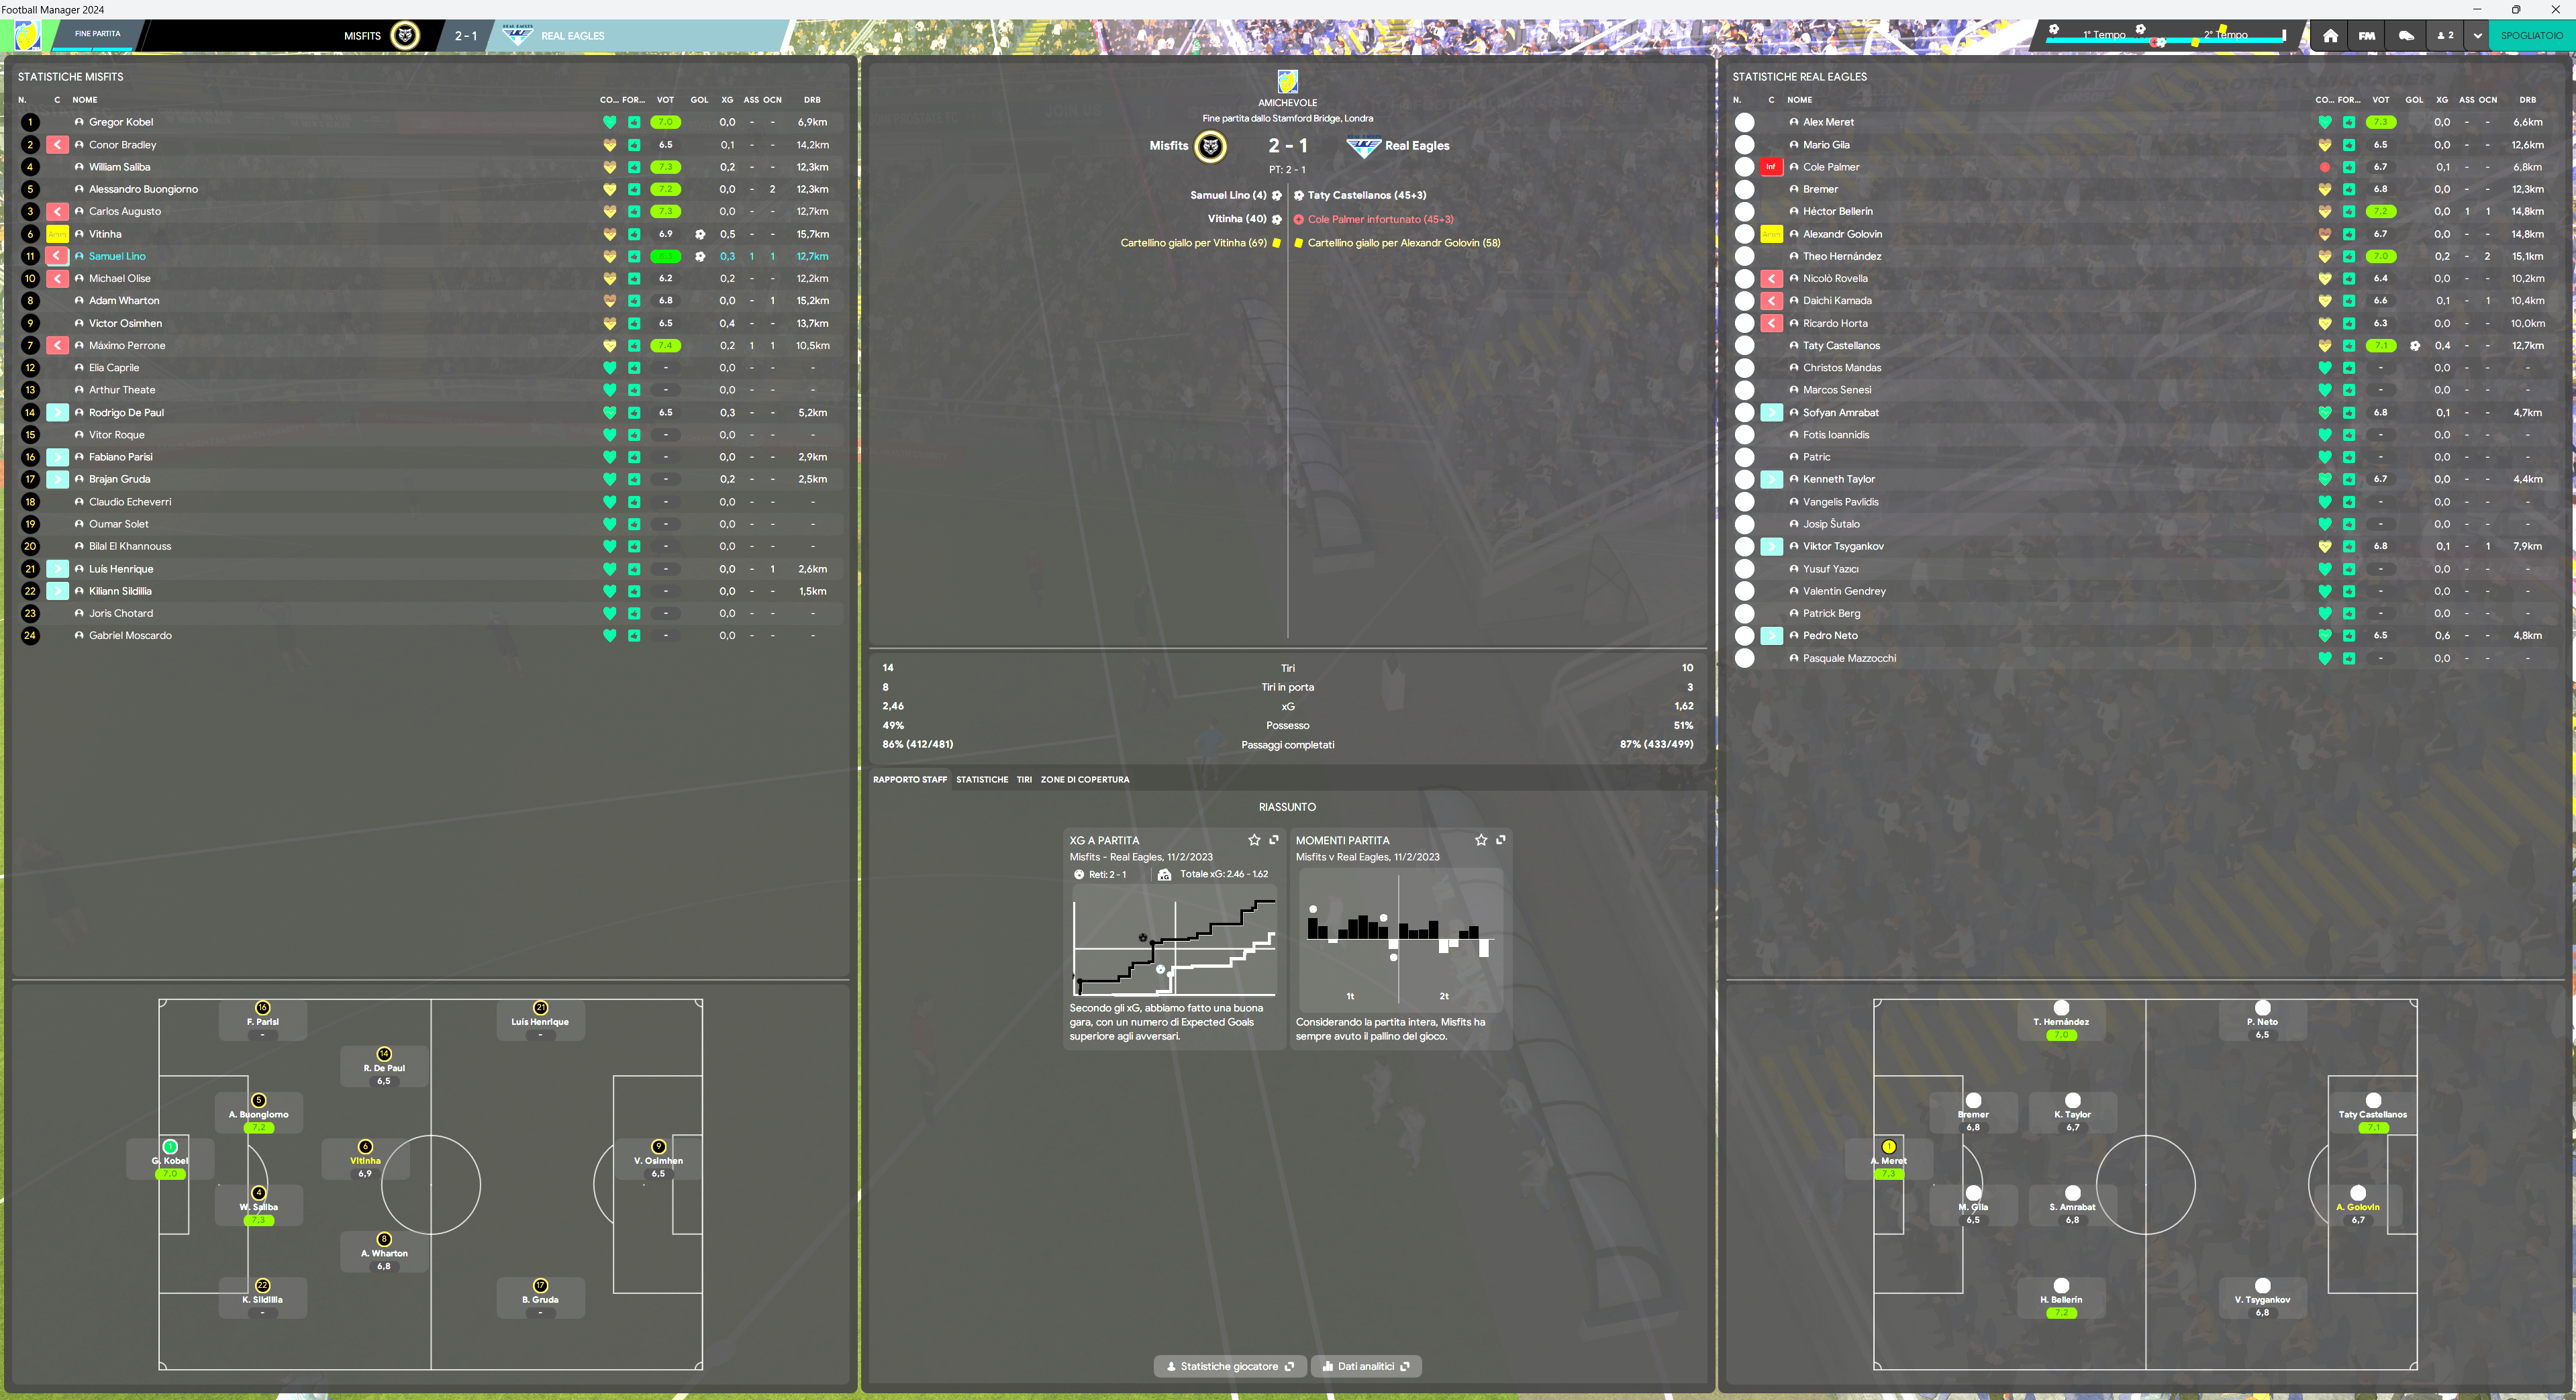2576x1400 pixels.
Task: Click Taty Castellanos's goal ball icon in table
Action: (x=2415, y=346)
